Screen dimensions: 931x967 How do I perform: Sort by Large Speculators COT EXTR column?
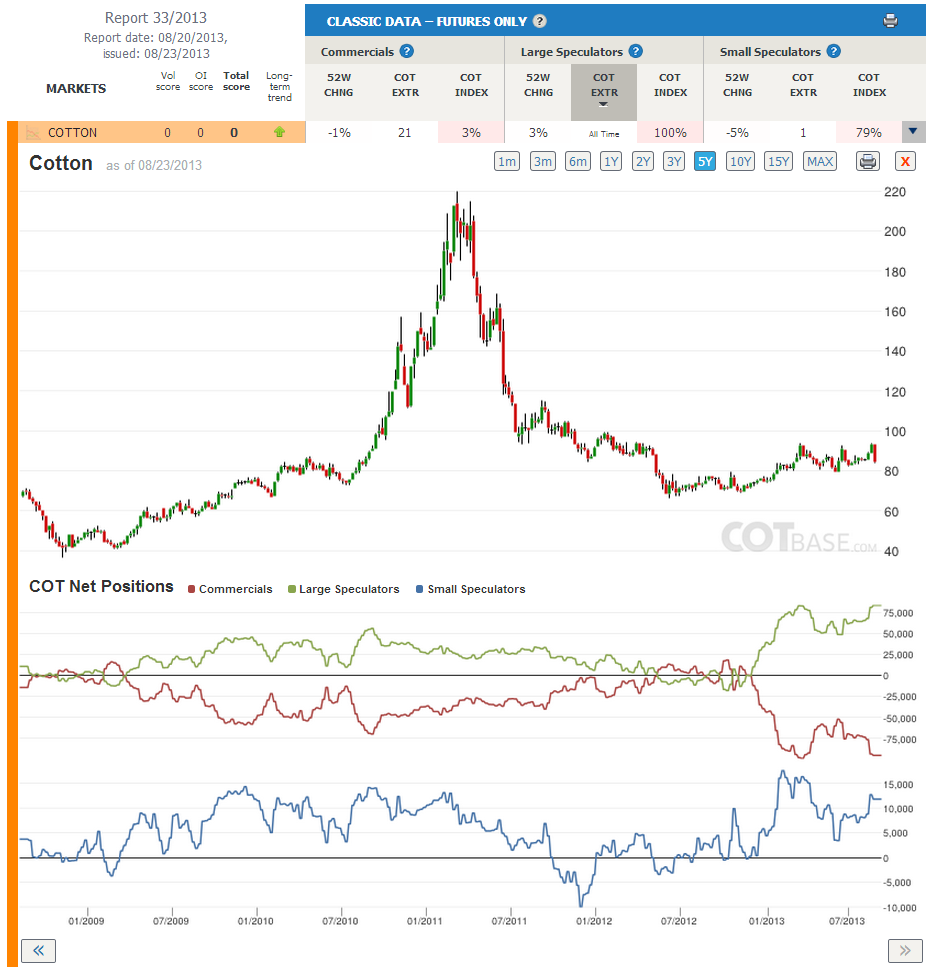[604, 91]
